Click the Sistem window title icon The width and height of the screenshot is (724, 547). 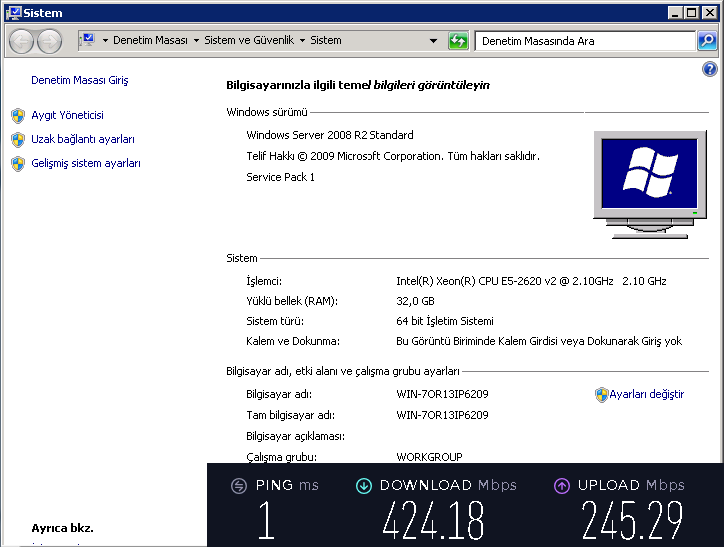point(13,12)
